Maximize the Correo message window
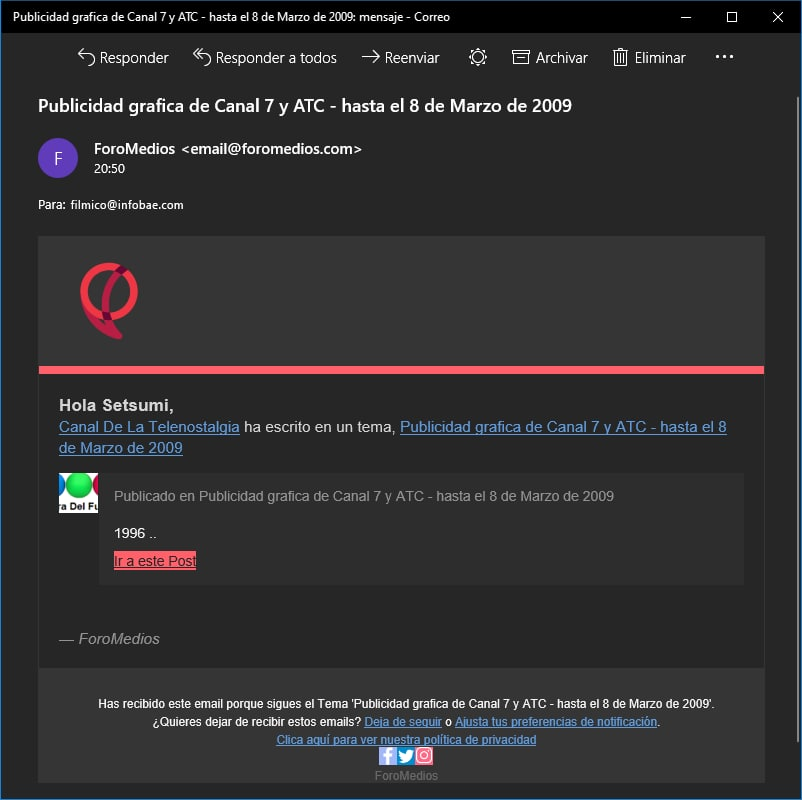This screenshot has width=802, height=800. pyautogui.click(x=732, y=17)
